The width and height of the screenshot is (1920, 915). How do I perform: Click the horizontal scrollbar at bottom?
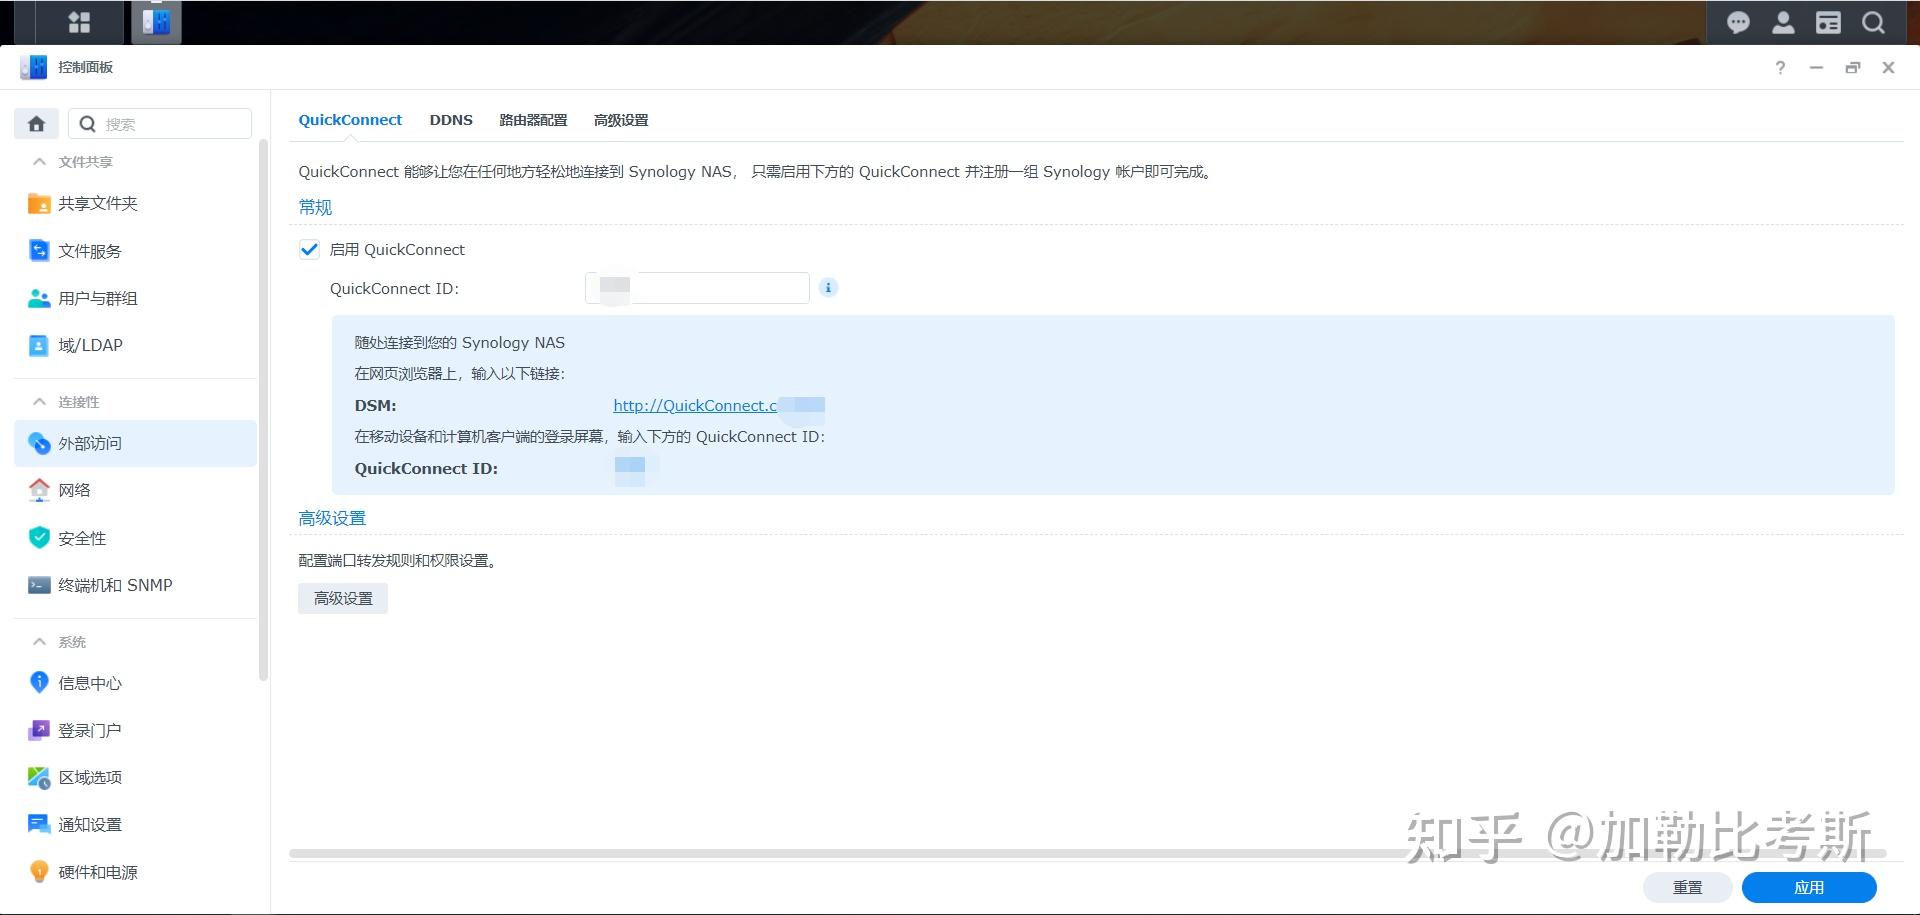point(1087,854)
